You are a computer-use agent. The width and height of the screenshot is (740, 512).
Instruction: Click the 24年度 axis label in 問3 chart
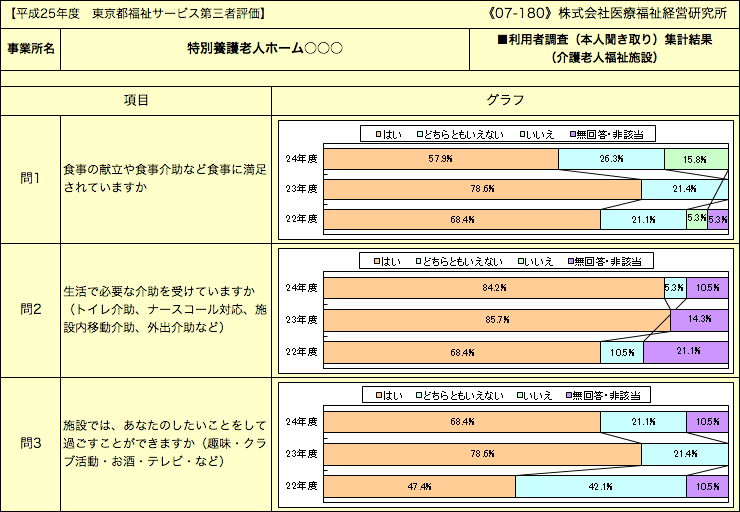pyautogui.click(x=302, y=422)
